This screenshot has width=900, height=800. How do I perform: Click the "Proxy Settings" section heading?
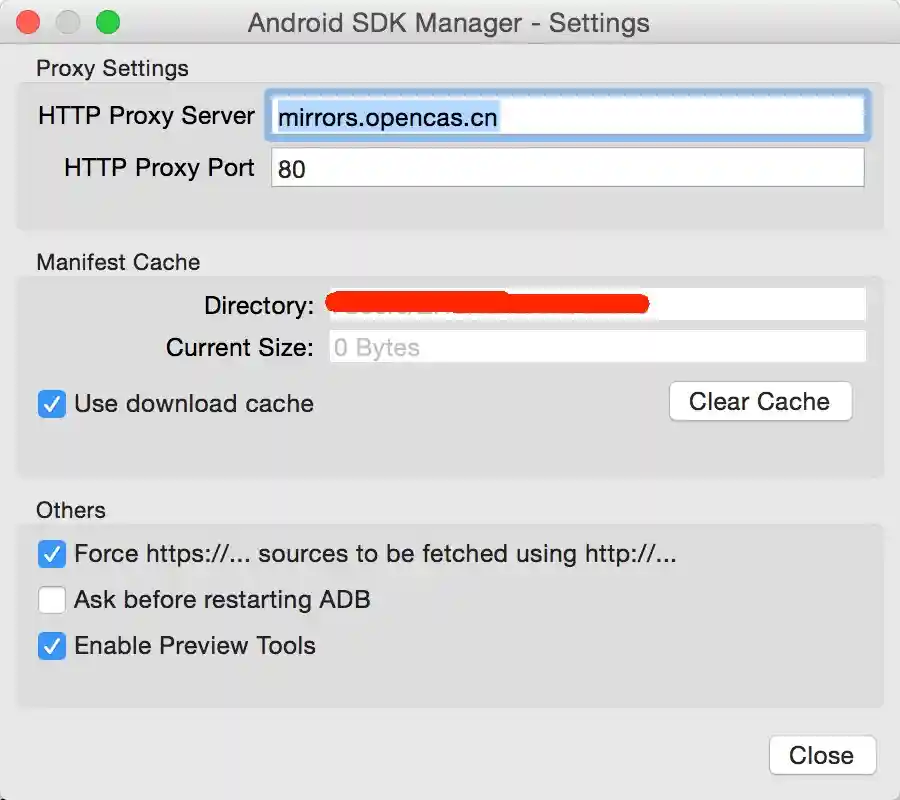point(112,68)
